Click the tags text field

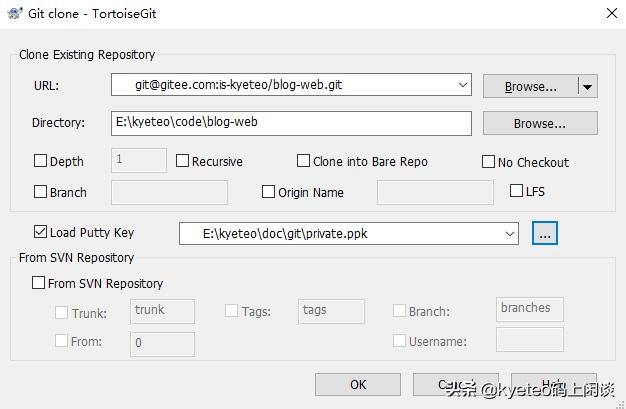331,311
